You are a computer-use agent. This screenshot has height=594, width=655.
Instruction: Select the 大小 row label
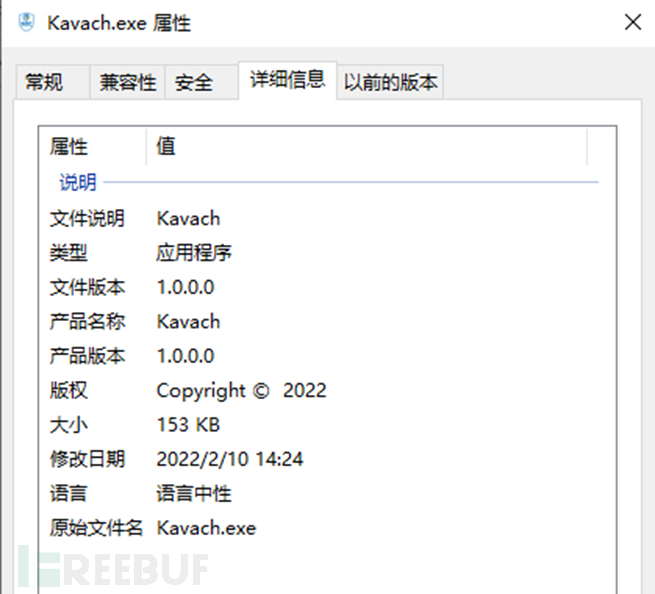[69, 425]
